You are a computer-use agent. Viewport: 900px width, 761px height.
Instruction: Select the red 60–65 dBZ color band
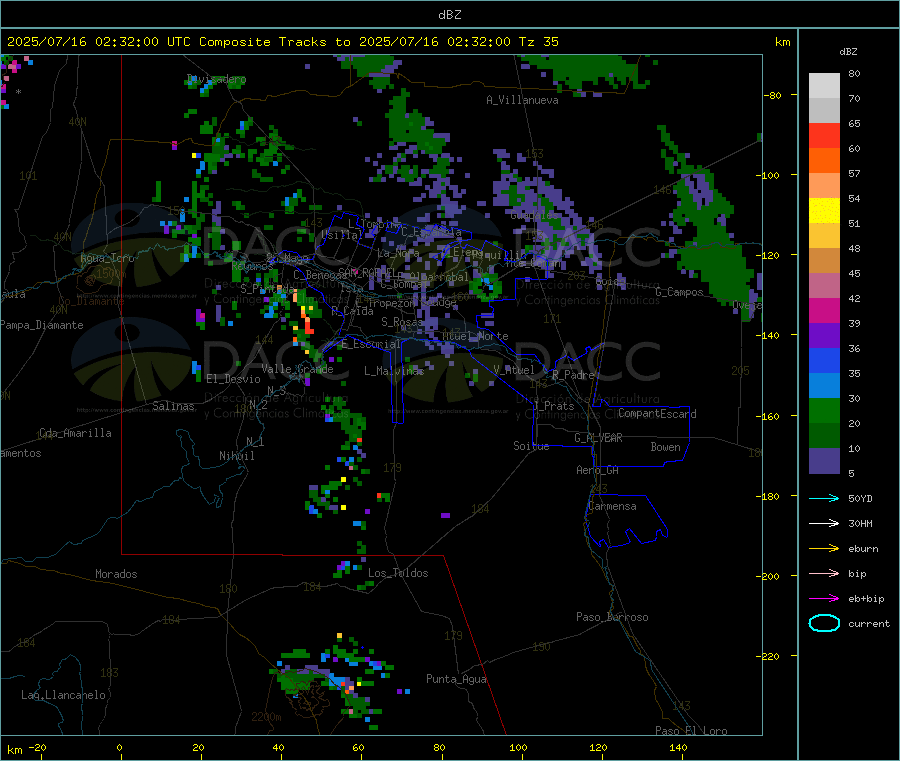(824, 135)
